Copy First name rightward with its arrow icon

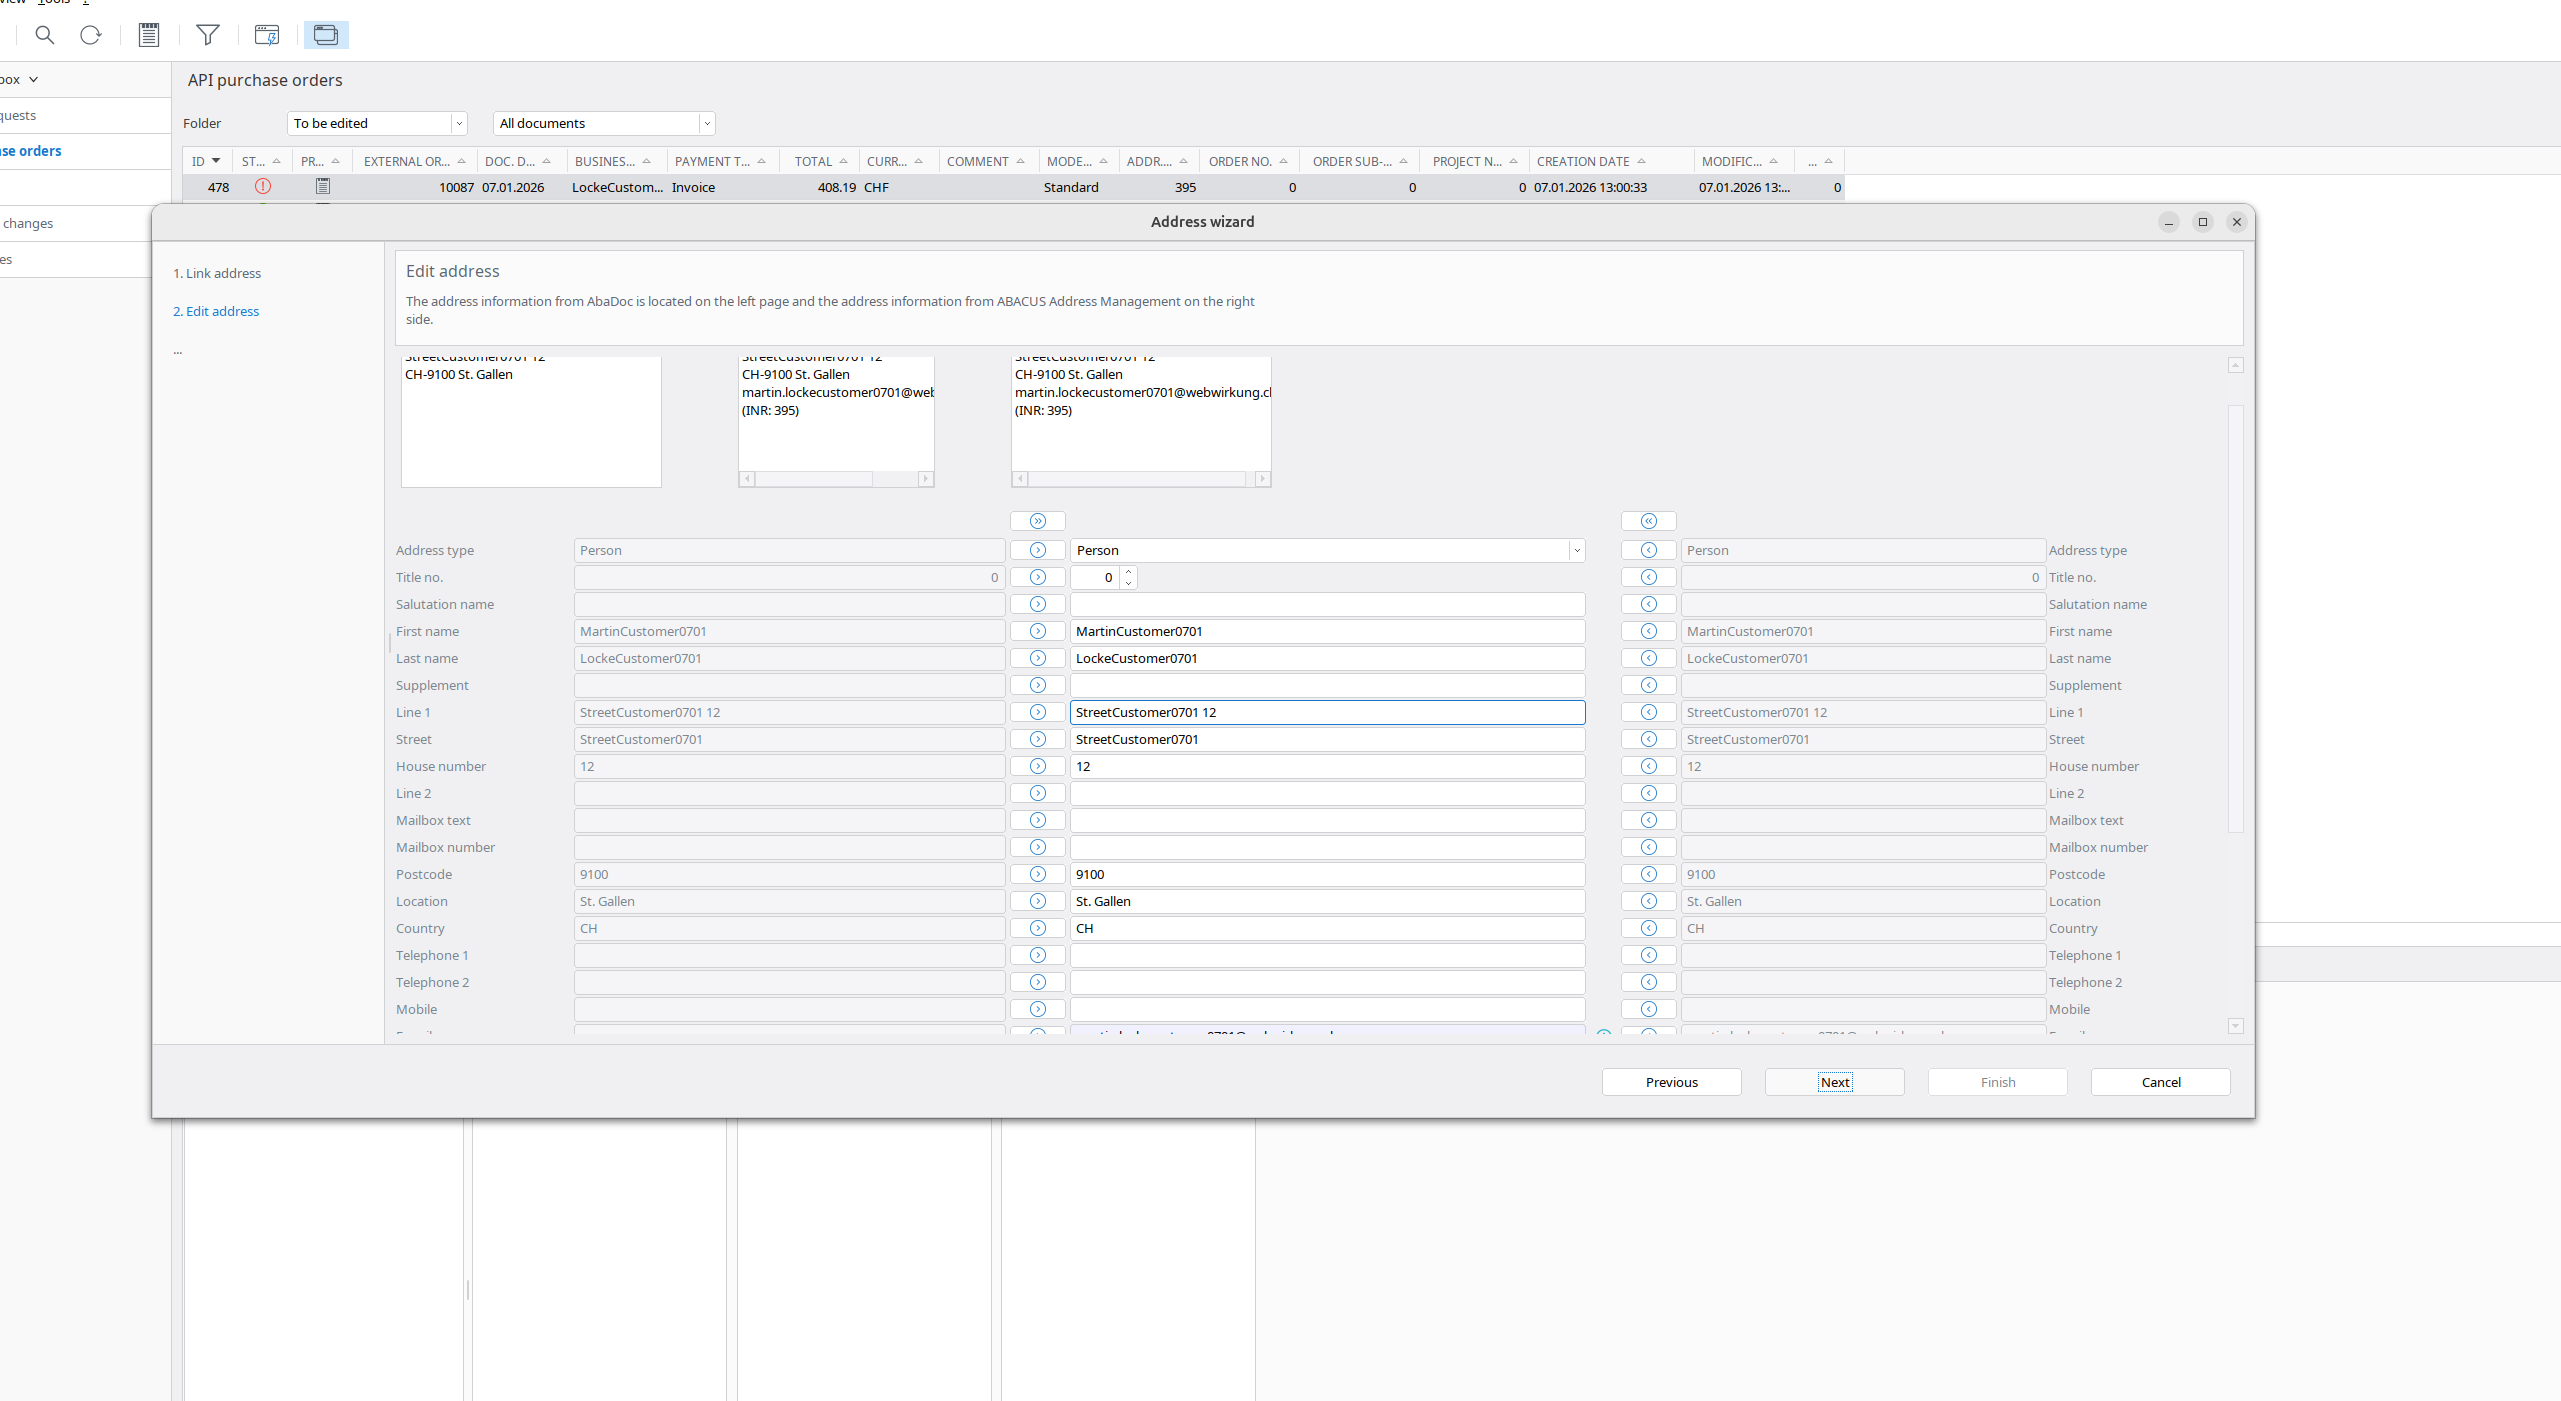(1037, 631)
